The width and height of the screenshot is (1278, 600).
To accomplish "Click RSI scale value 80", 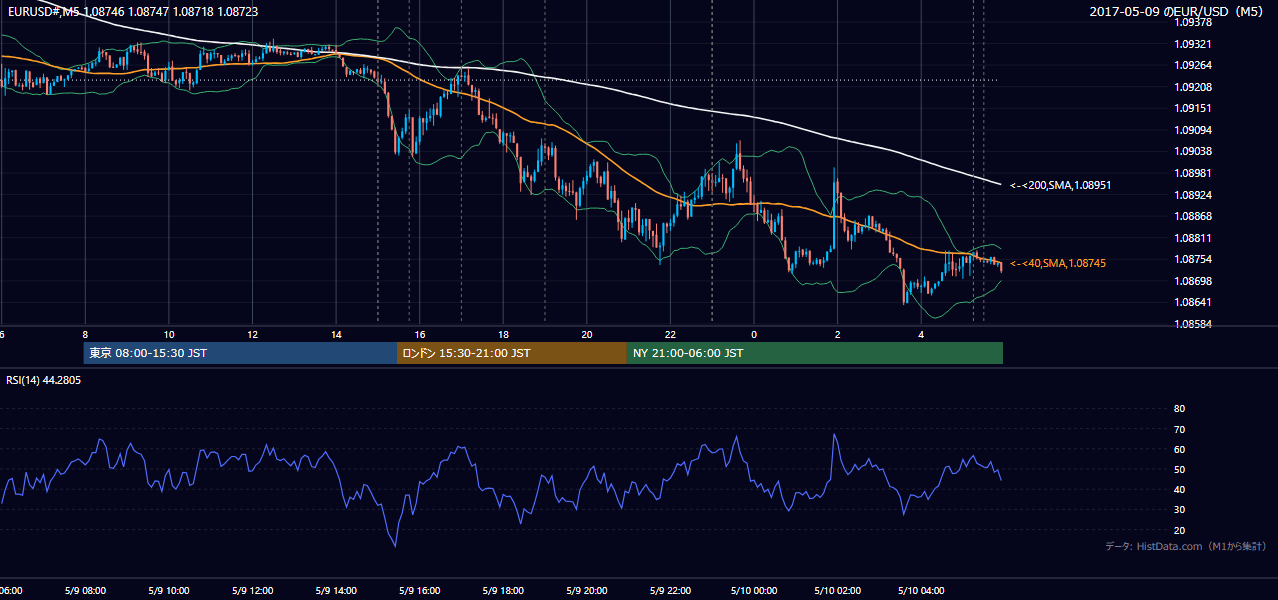I will click(1179, 409).
